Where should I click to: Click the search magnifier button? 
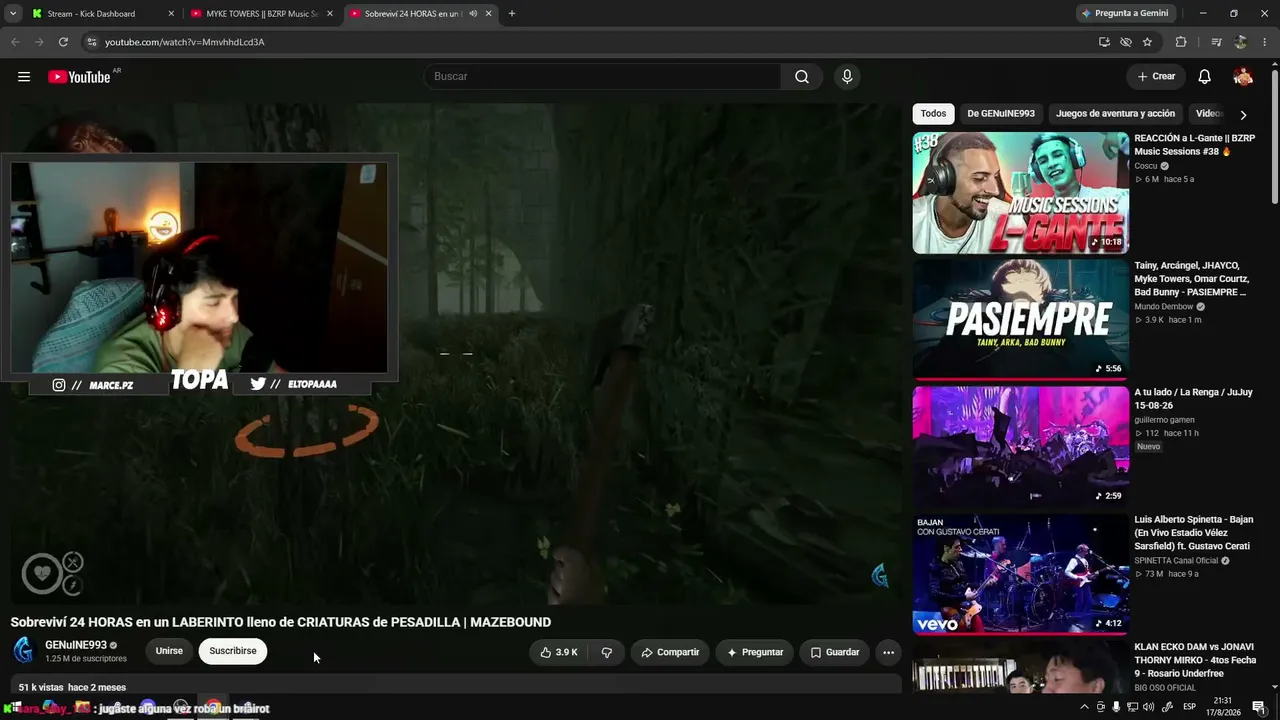click(802, 77)
